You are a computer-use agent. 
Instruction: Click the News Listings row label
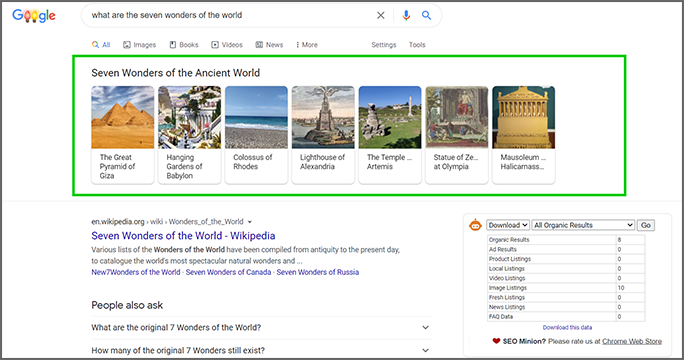click(506, 307)
